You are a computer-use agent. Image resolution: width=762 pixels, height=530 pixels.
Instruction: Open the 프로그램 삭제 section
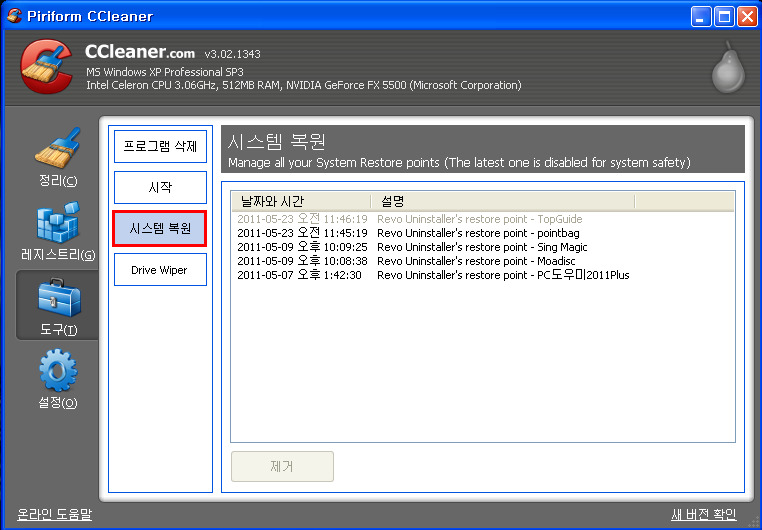160,146
